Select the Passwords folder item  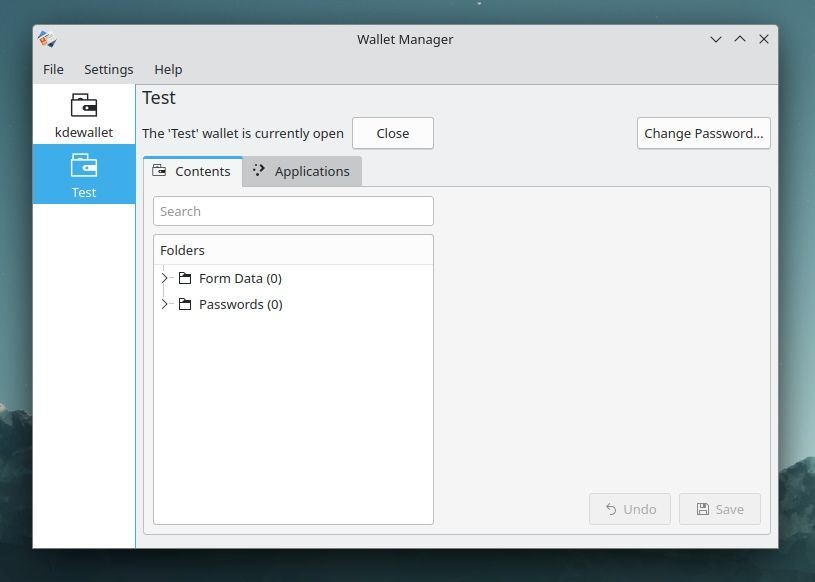point(240,305)
